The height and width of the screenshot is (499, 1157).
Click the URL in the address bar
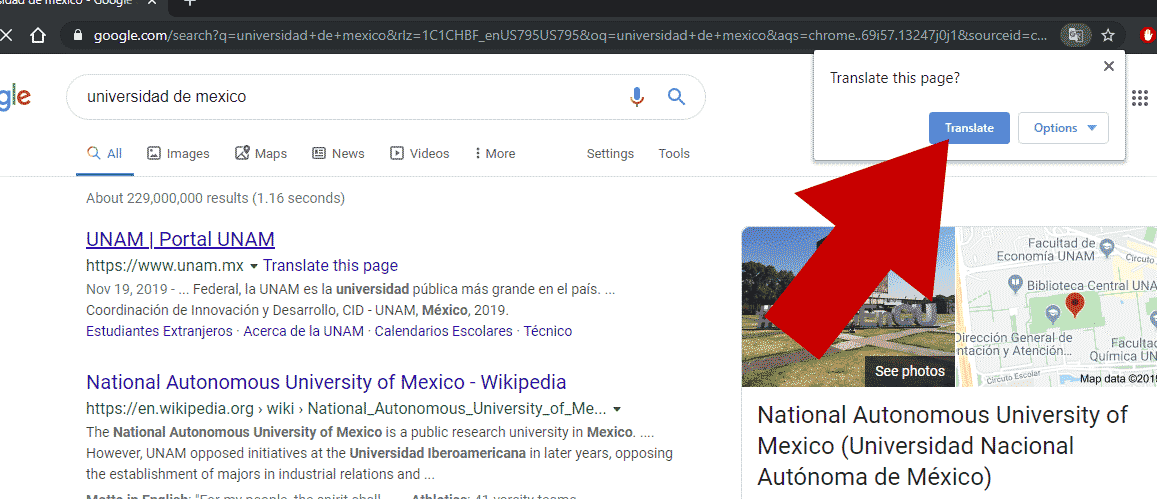pos(570,35)
